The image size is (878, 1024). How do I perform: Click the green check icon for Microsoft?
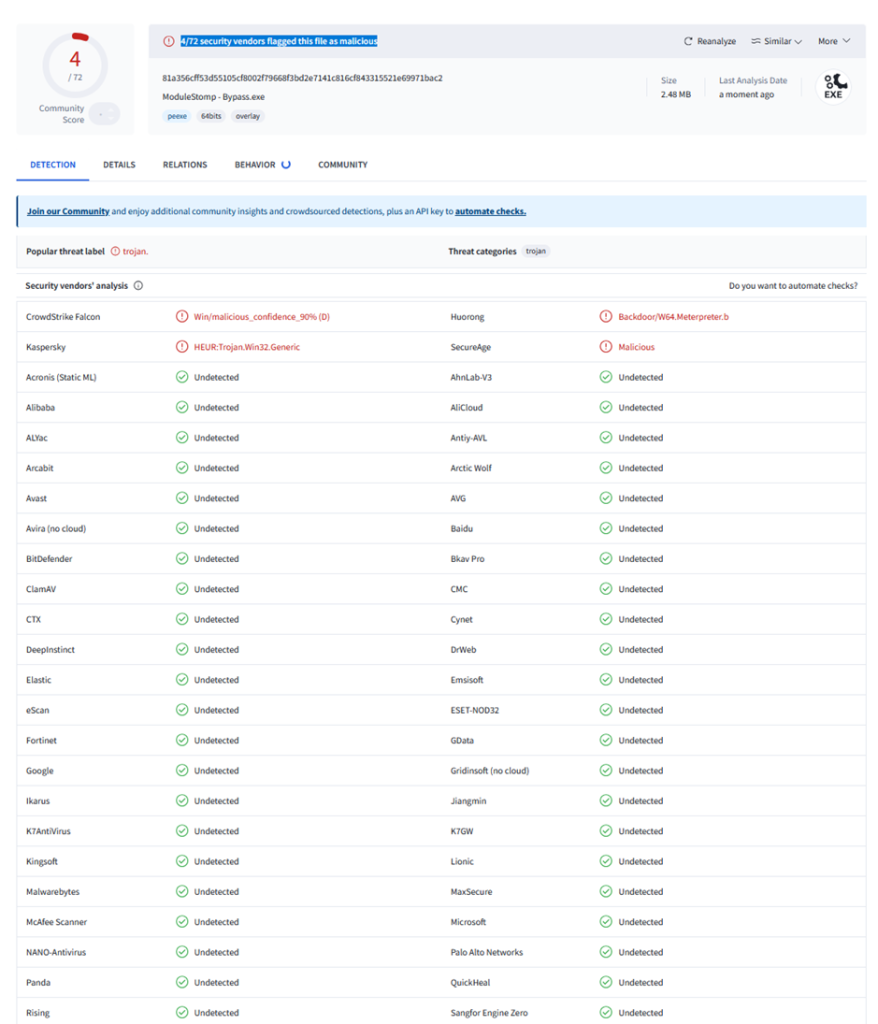(x=606, y=921)
